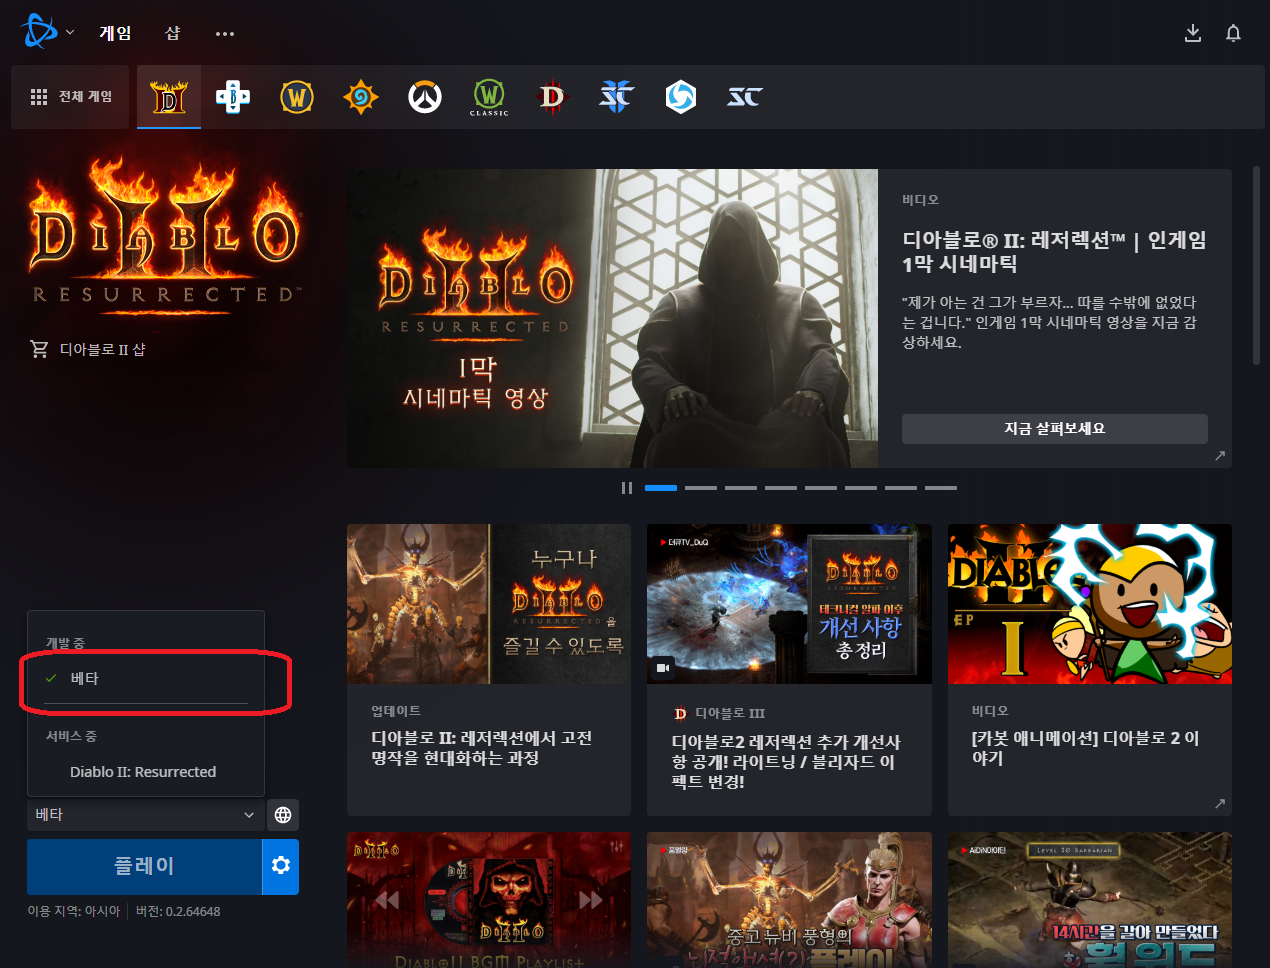Open the Battle.net logo menu
This screenshot has height=968, width=1270.
39,32
